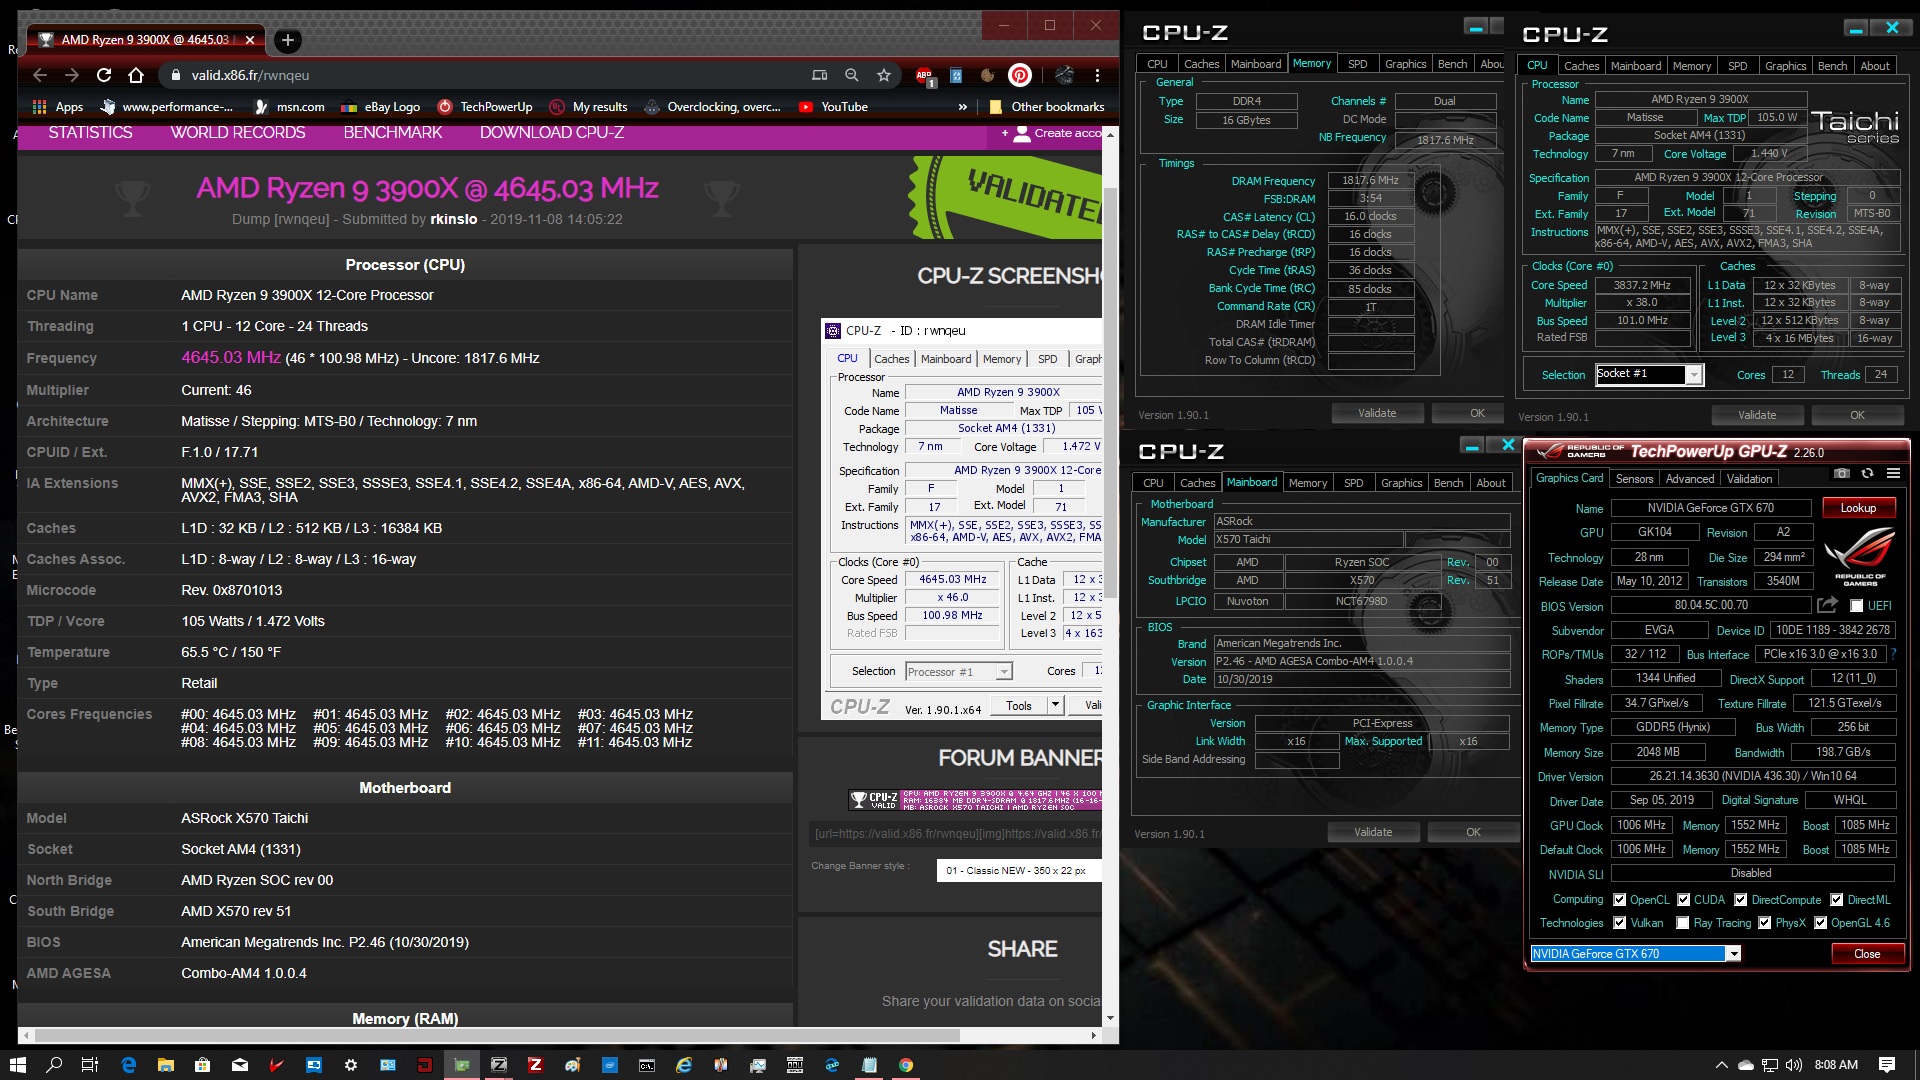Viewport: 1920px width, 1080px height.
Task: Toggle the Vulkan checkbox
Action: (x=1620, y=923)
